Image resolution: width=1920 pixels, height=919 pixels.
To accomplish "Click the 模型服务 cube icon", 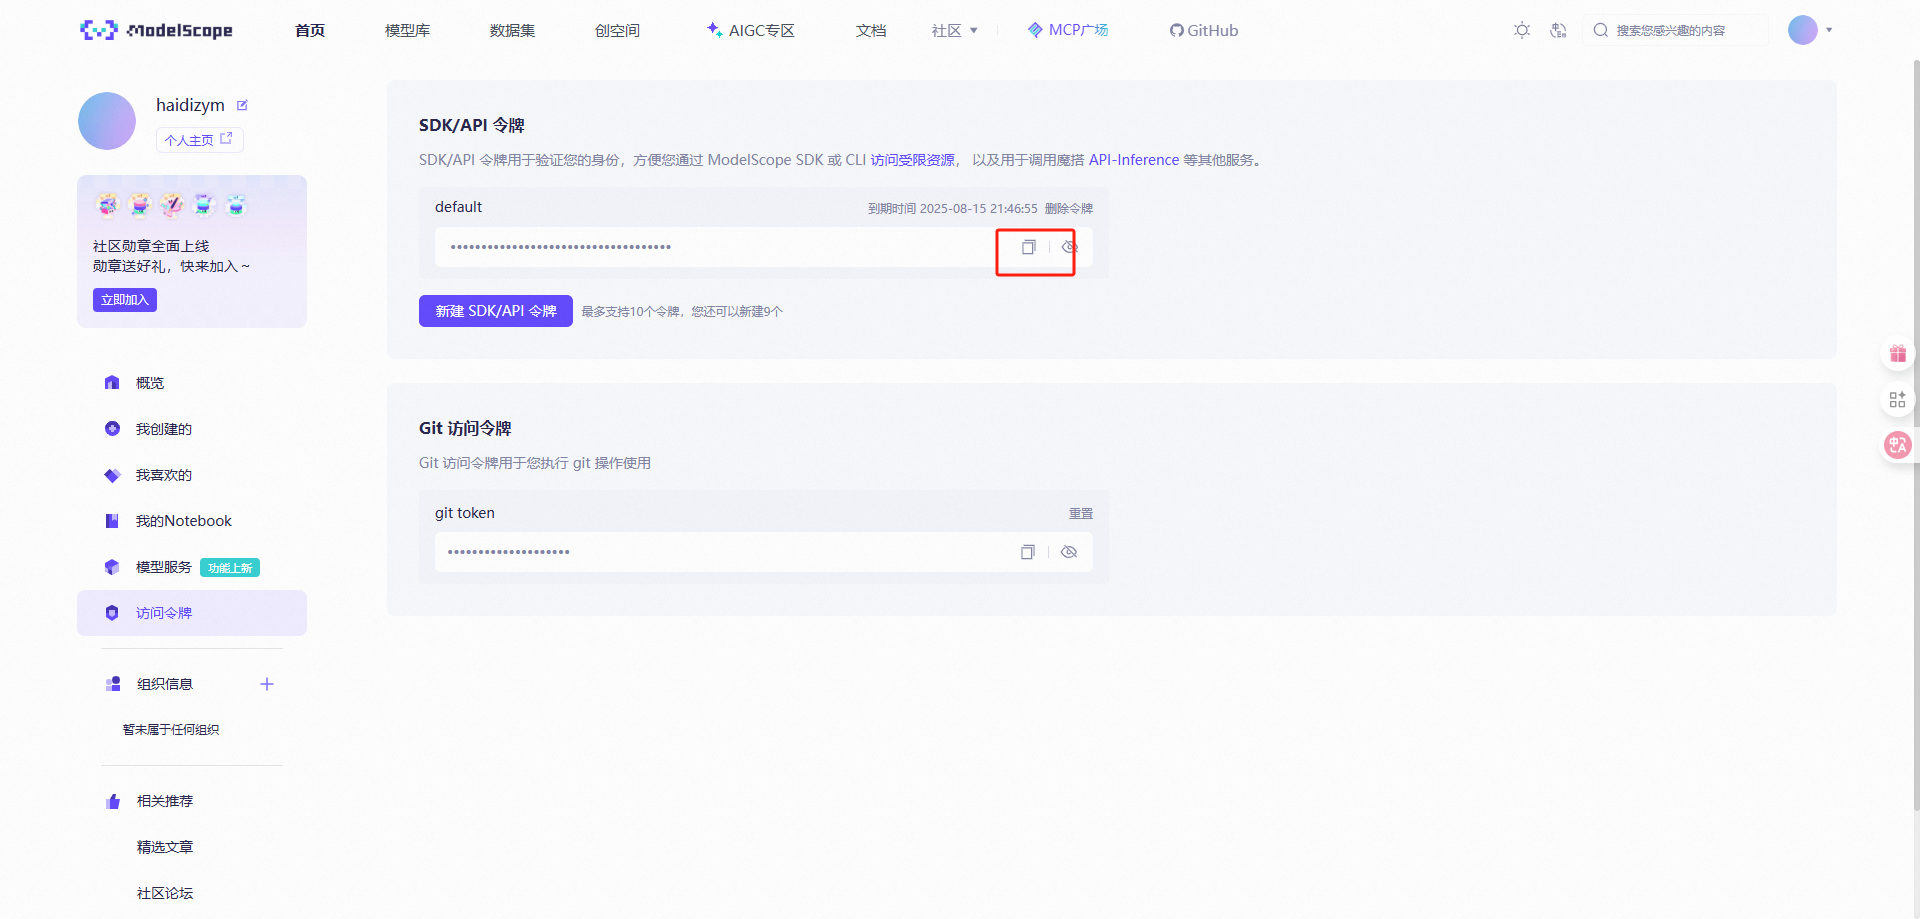I will tap(112, 567).
